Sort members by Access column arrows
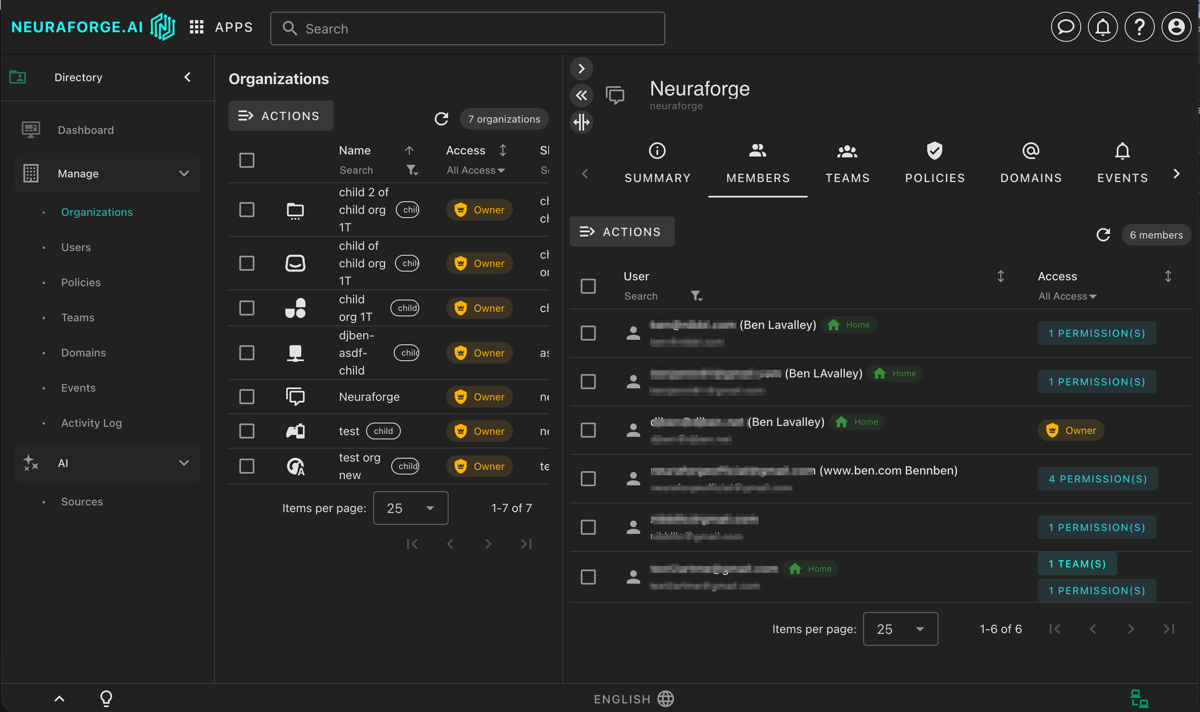This screenshot has width=1200, height=712. (1168, 276)
